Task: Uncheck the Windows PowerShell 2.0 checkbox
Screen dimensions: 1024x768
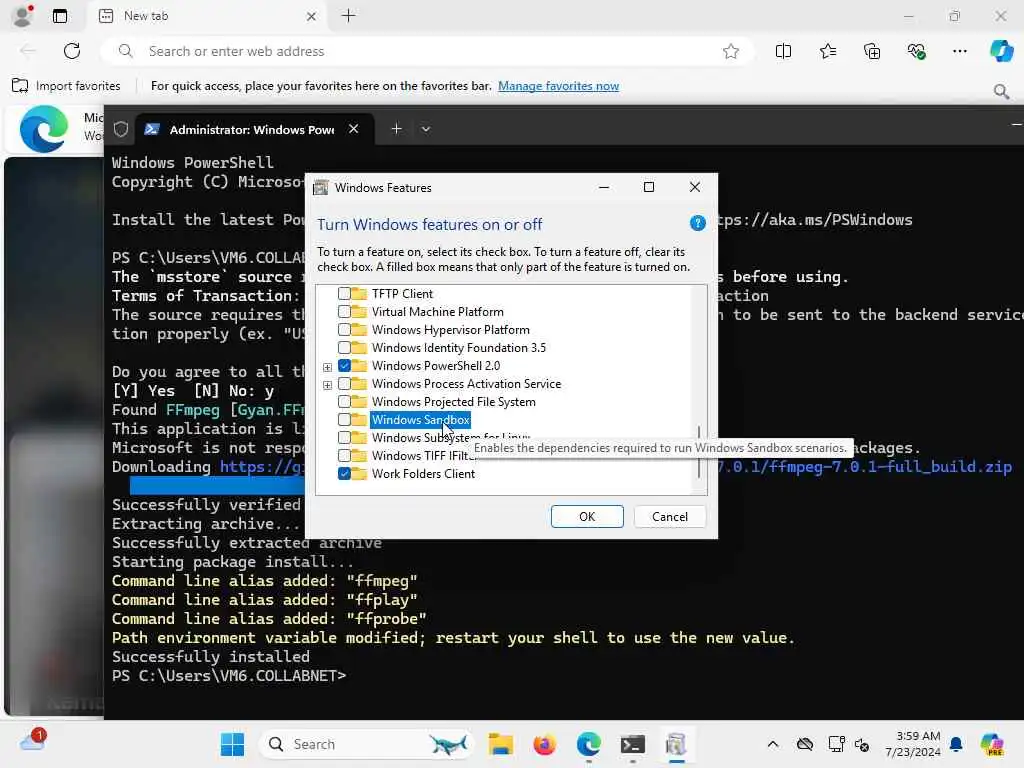Action: click(x=344, y=366)
